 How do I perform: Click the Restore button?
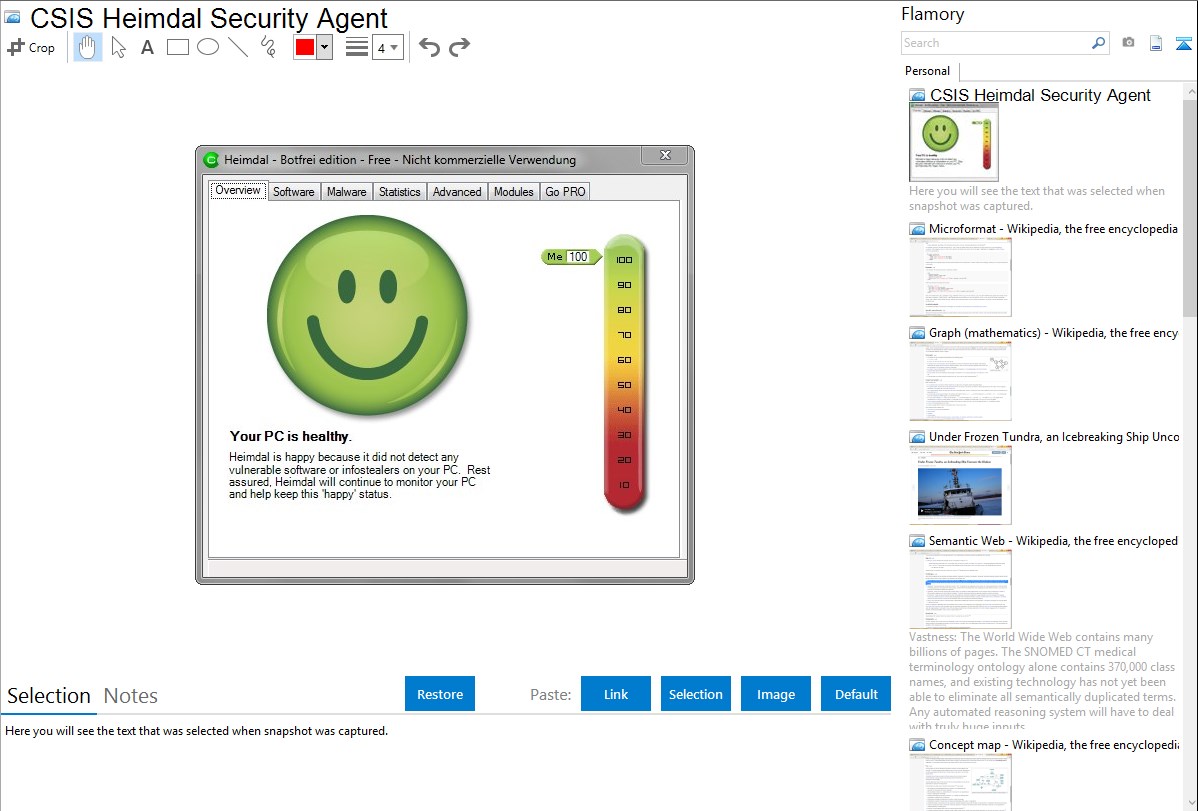(x=440, y=694)
